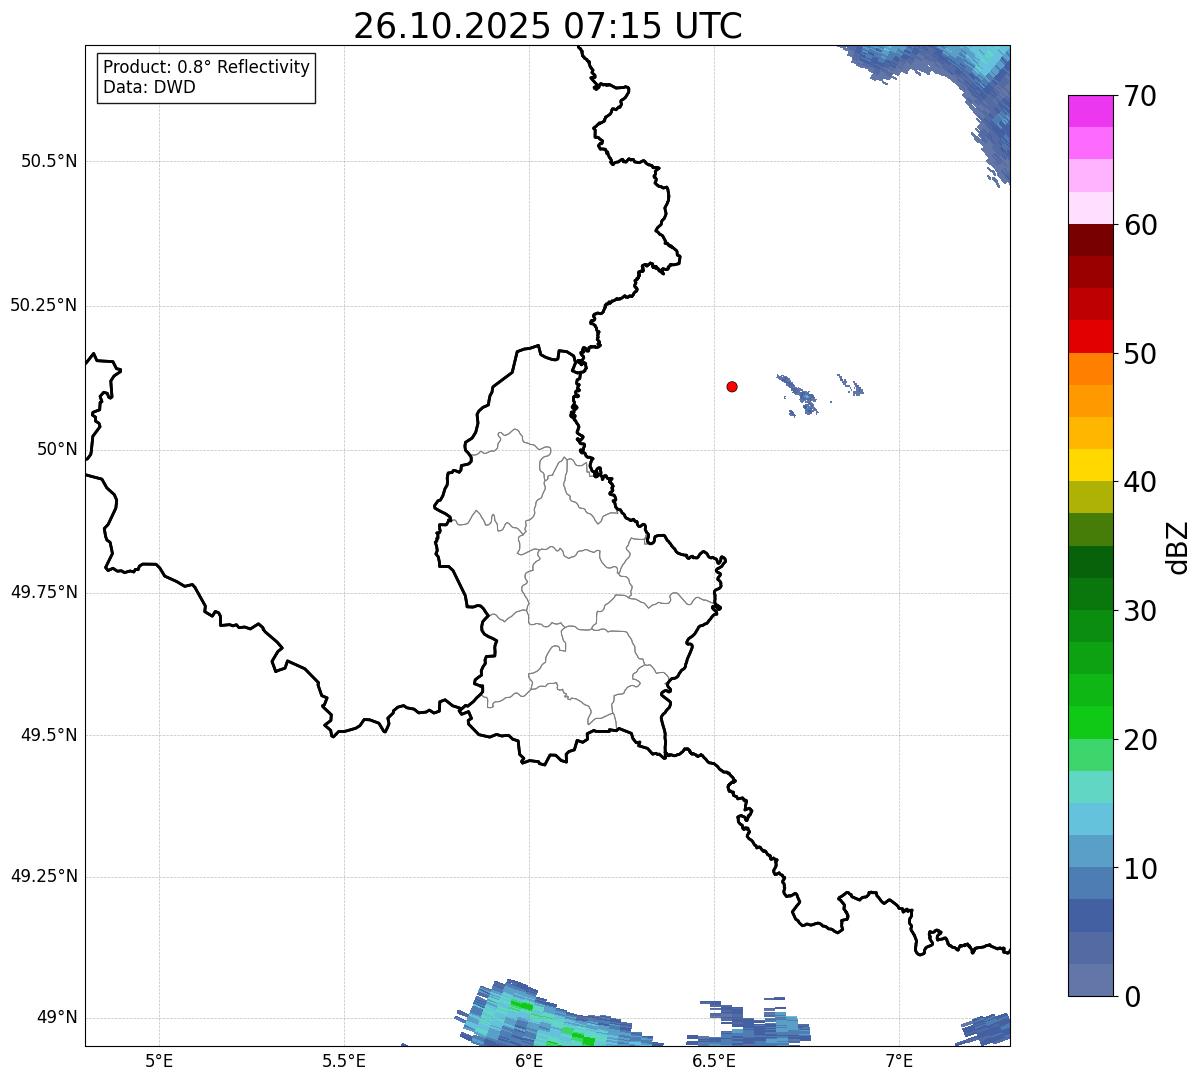
Task: Click the small radar echo east of the red dot
Action: point(799,393)
